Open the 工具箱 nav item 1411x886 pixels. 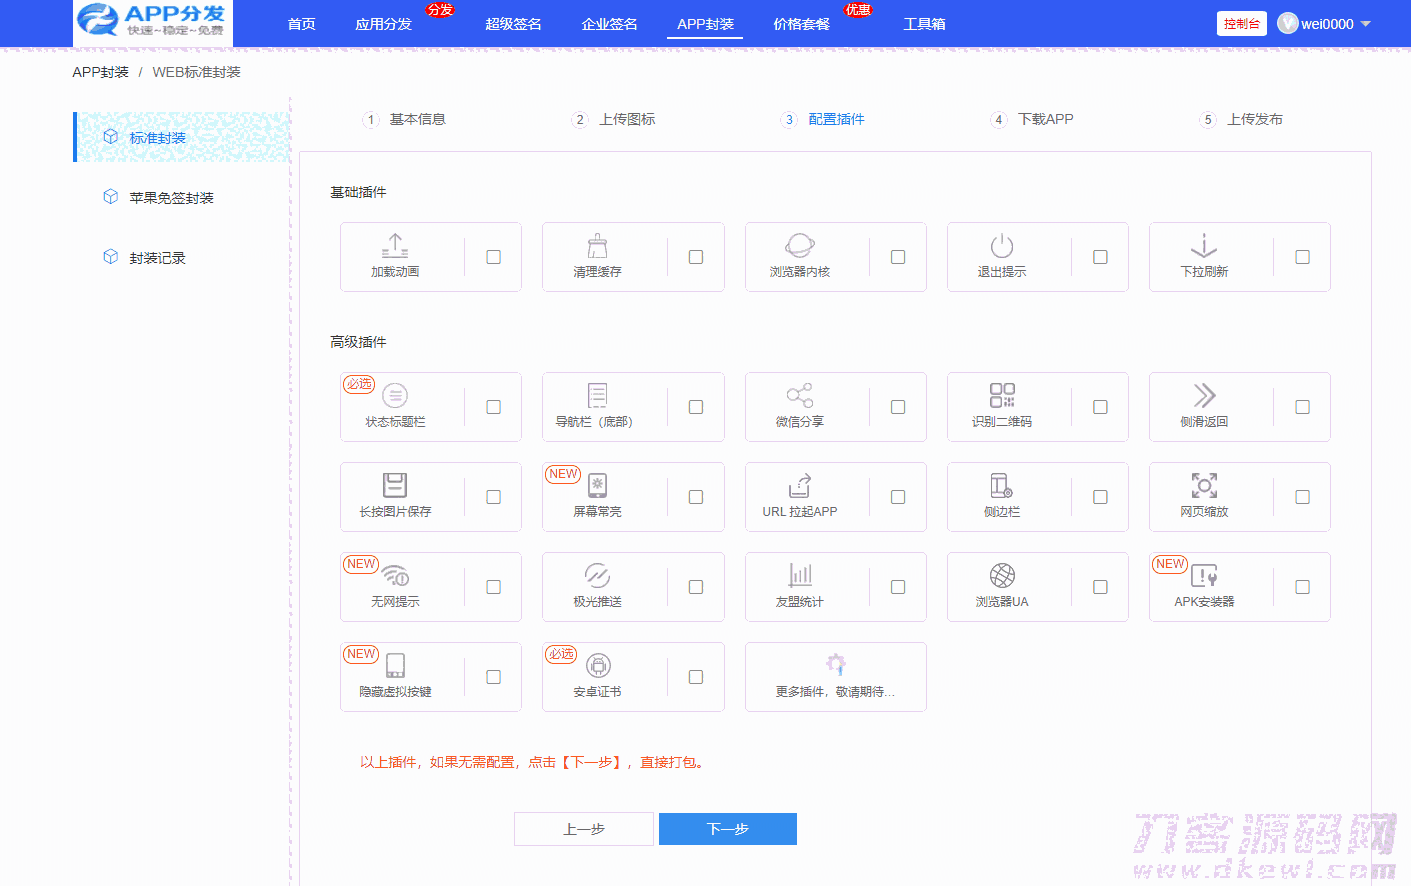[x=925, y=24]
